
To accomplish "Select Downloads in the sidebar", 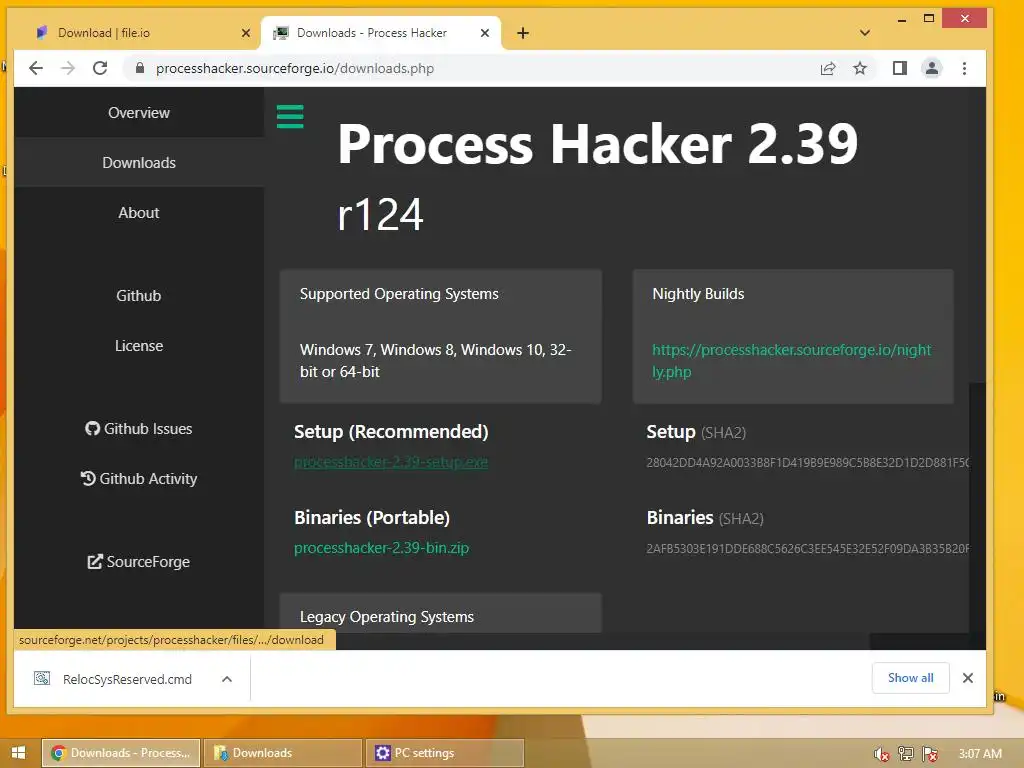I will pyautogui.click(x=139, y=163).
